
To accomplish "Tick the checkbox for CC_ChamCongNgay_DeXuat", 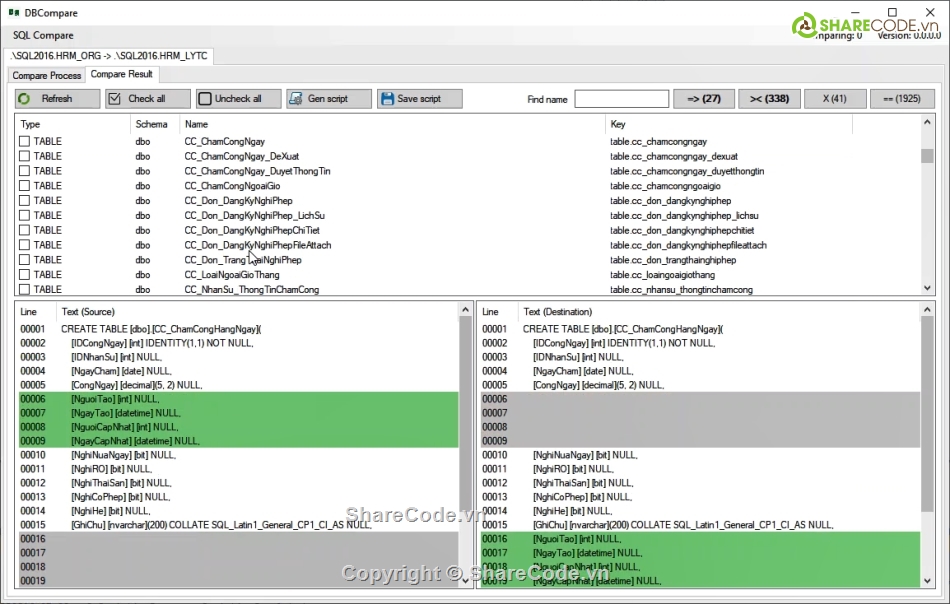I will 24,156.
